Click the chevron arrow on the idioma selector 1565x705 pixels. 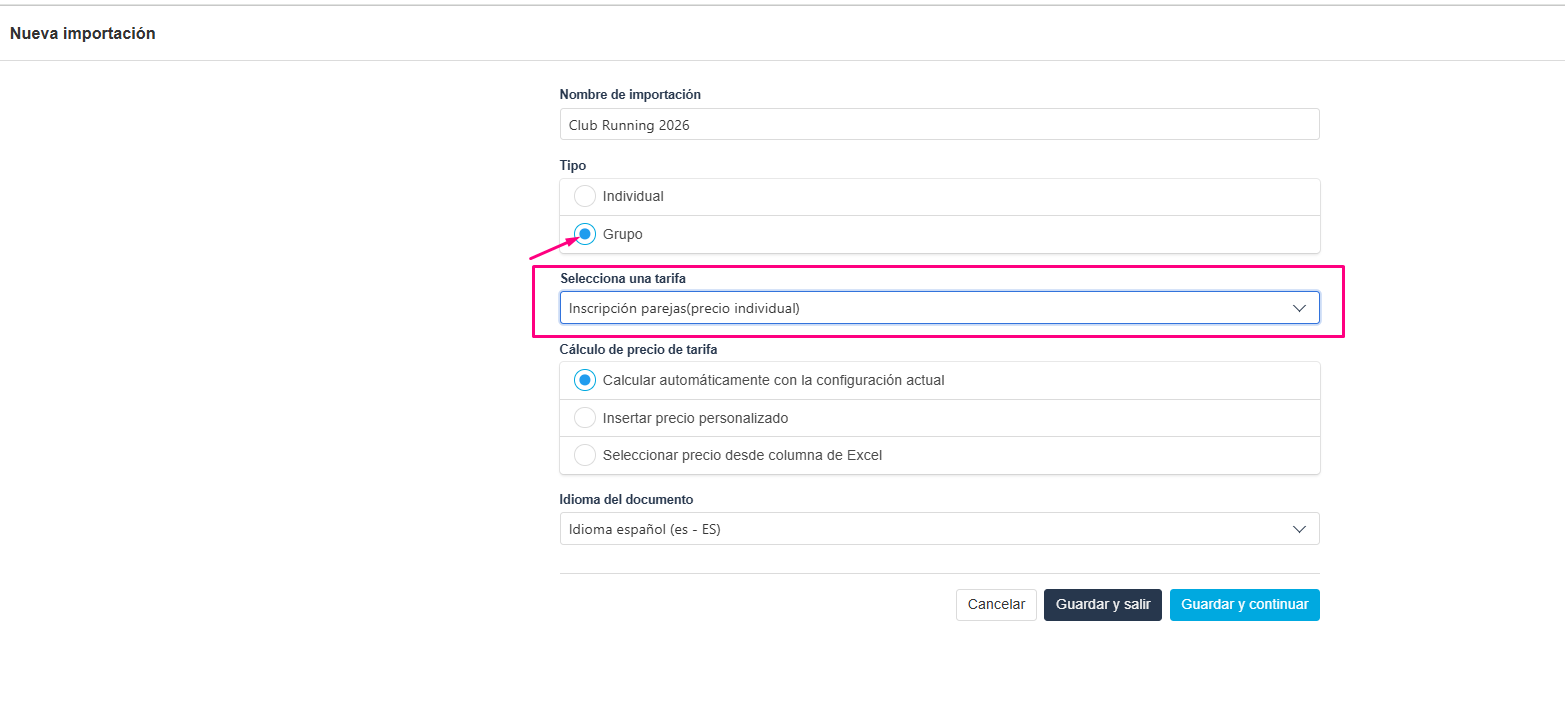point(1299,529)
